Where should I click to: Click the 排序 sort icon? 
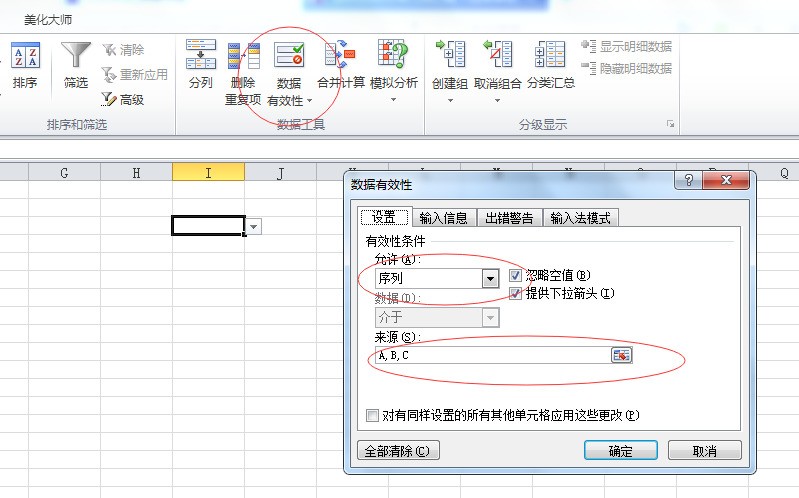click(x=25, y=55)
